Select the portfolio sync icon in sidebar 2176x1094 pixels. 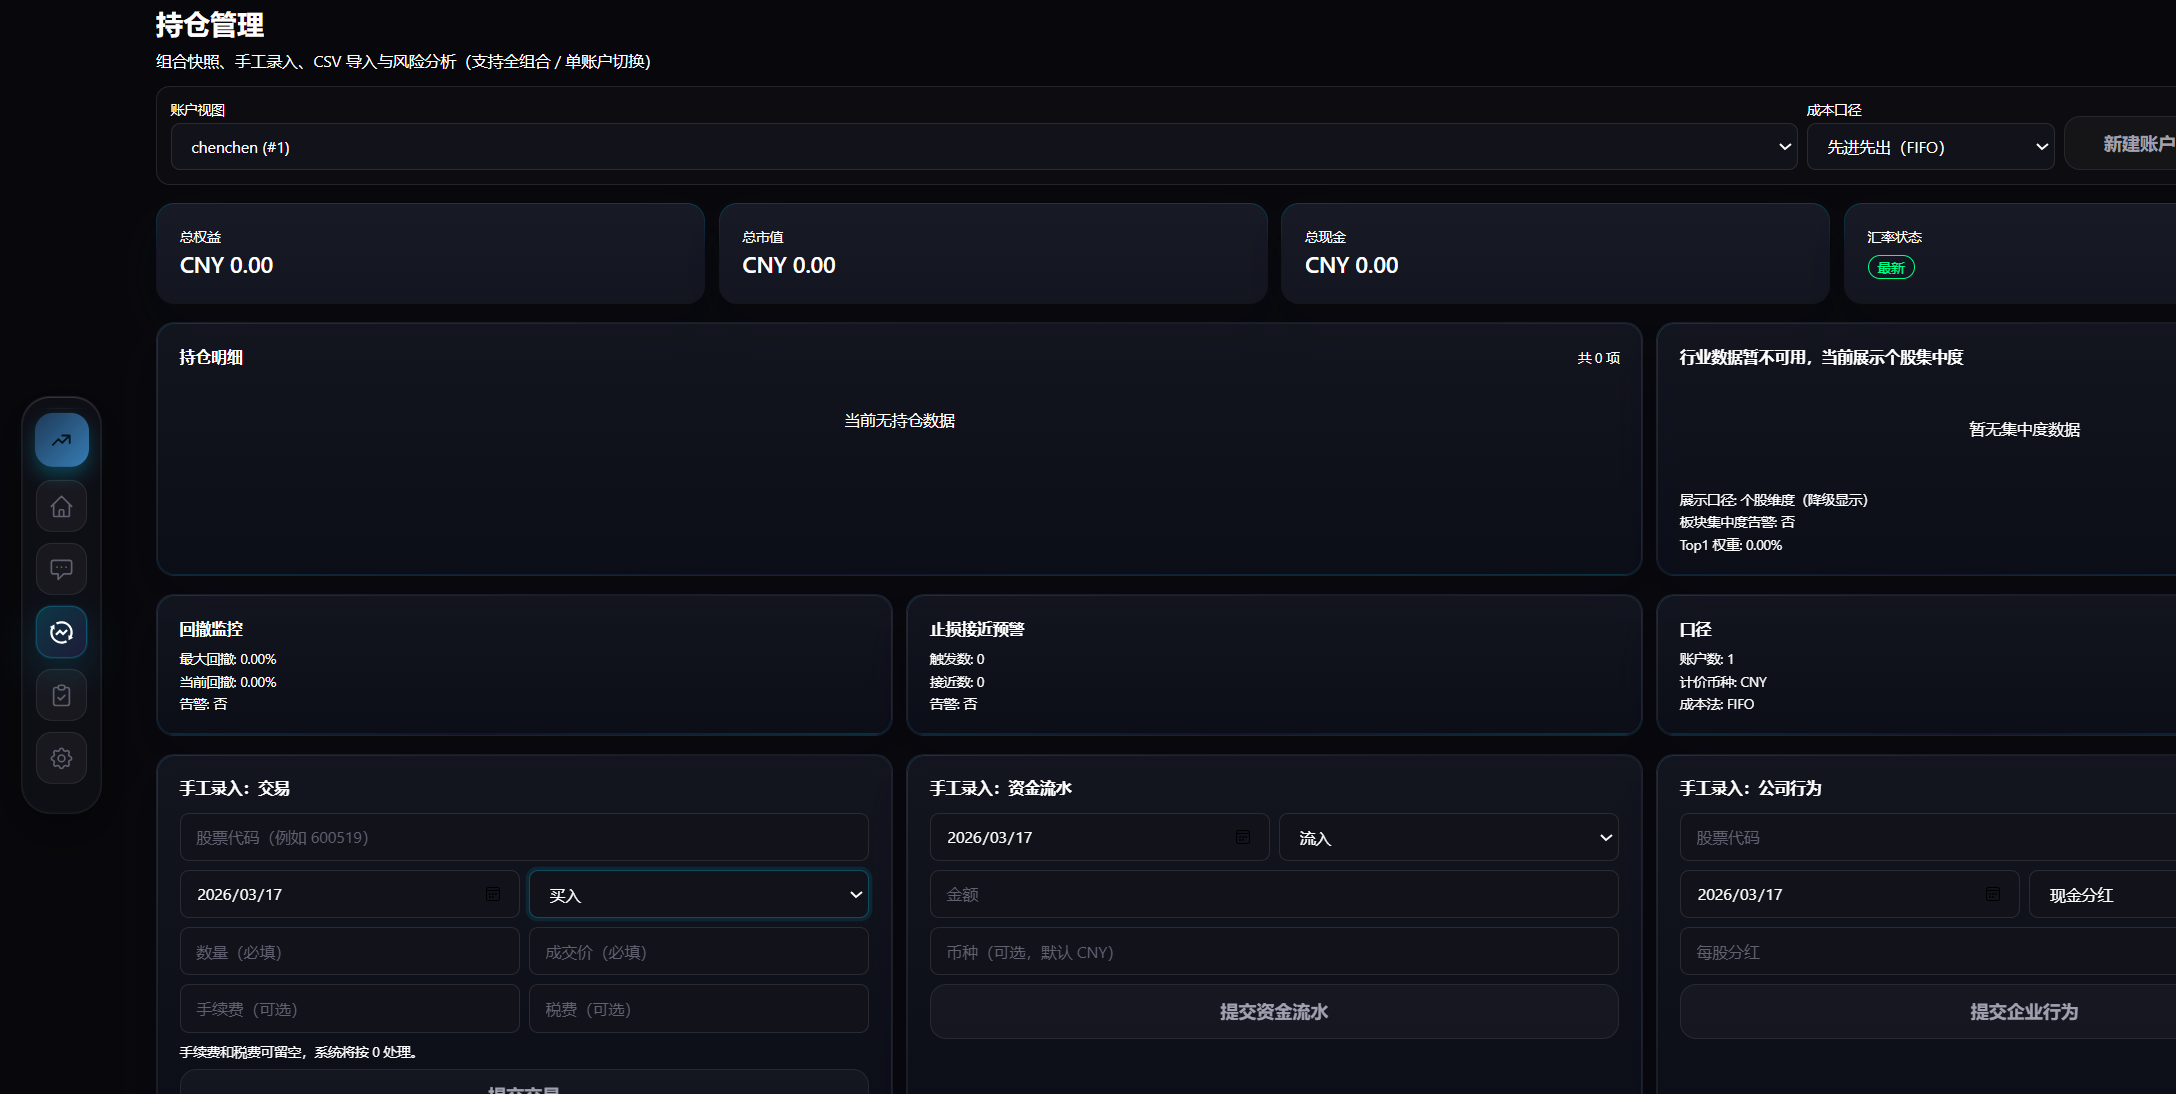[61, 632]
